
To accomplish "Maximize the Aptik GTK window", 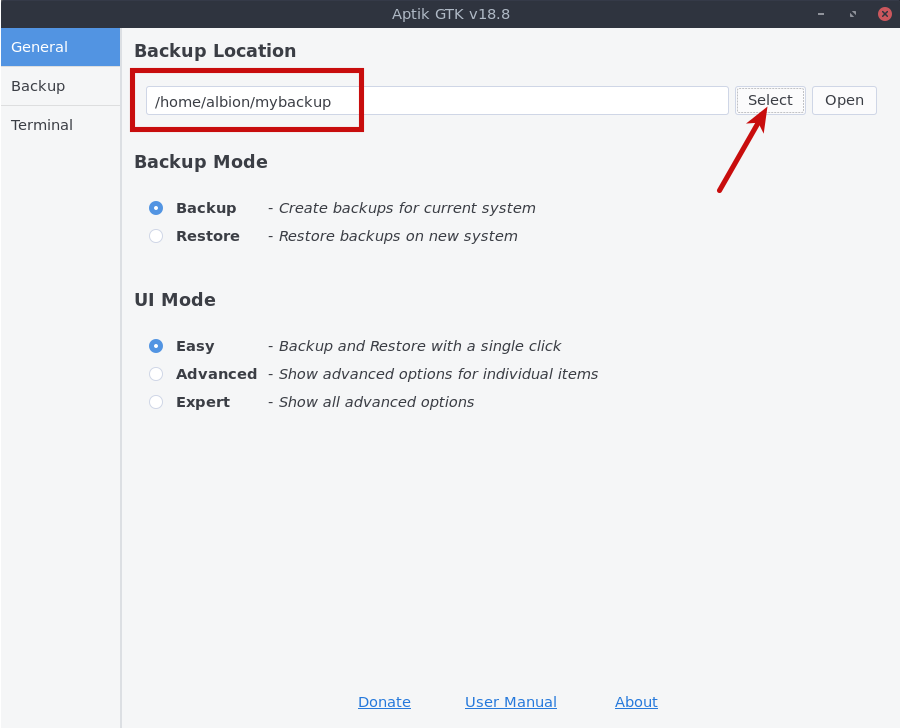I will pyautogui.click(x=853, y=14).
